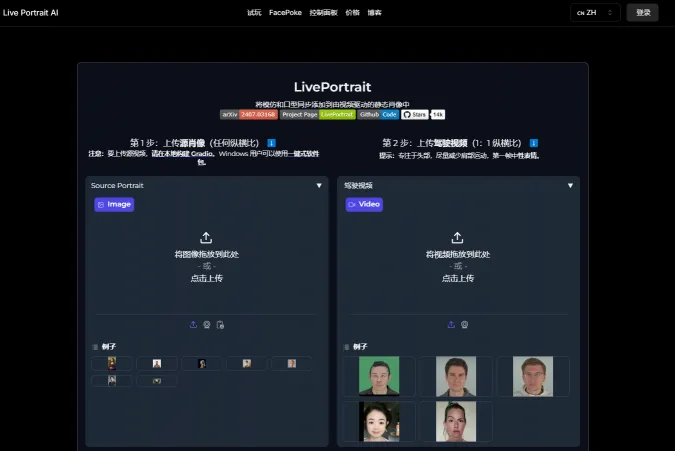Choose upload source icon under 驾驶视频

coord(451,324)
